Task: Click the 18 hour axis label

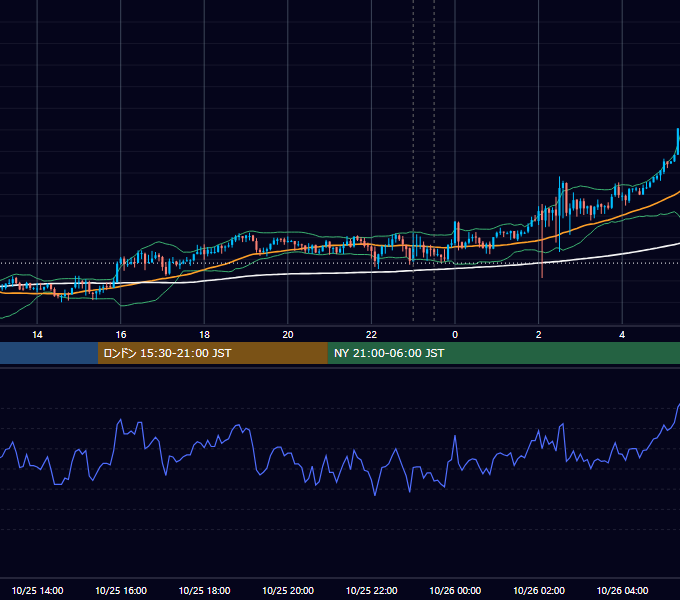Action: tap(204, 335)
